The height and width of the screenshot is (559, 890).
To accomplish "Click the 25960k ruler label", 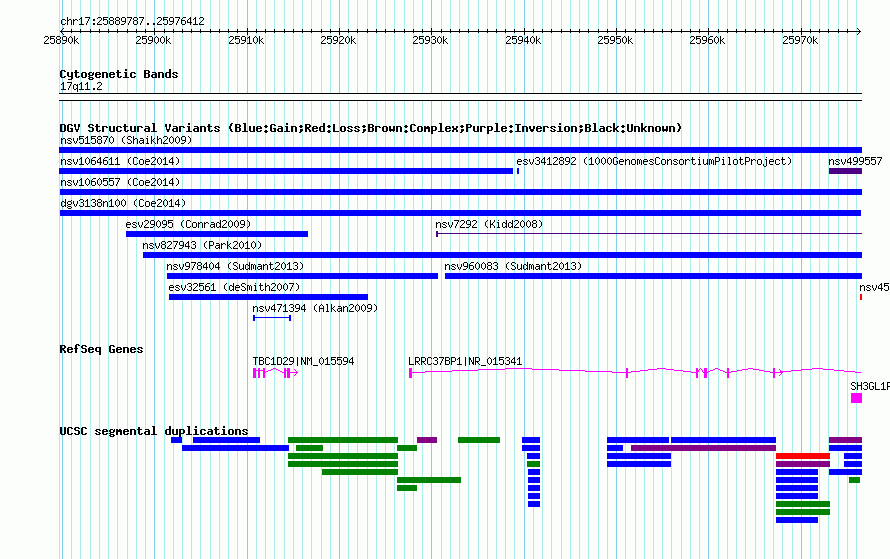I will point(707,40).
